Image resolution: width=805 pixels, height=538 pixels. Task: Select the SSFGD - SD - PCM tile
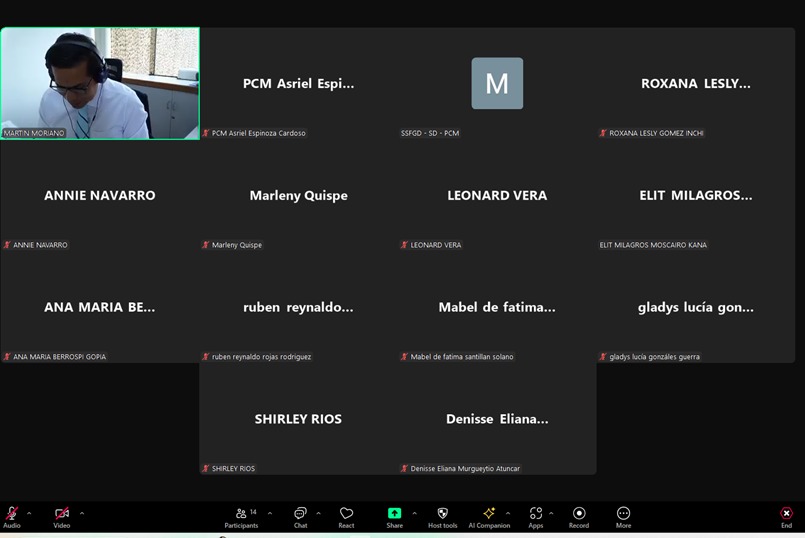click(497, 84)
